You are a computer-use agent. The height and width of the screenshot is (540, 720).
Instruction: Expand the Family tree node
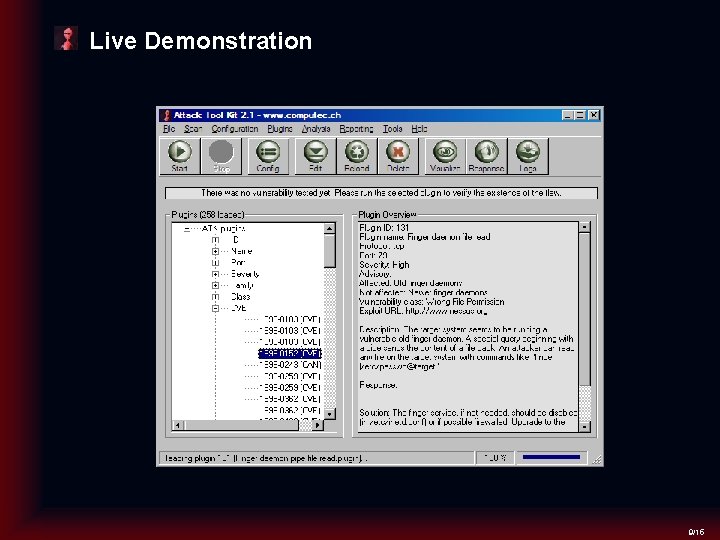[x=215, y=285]
